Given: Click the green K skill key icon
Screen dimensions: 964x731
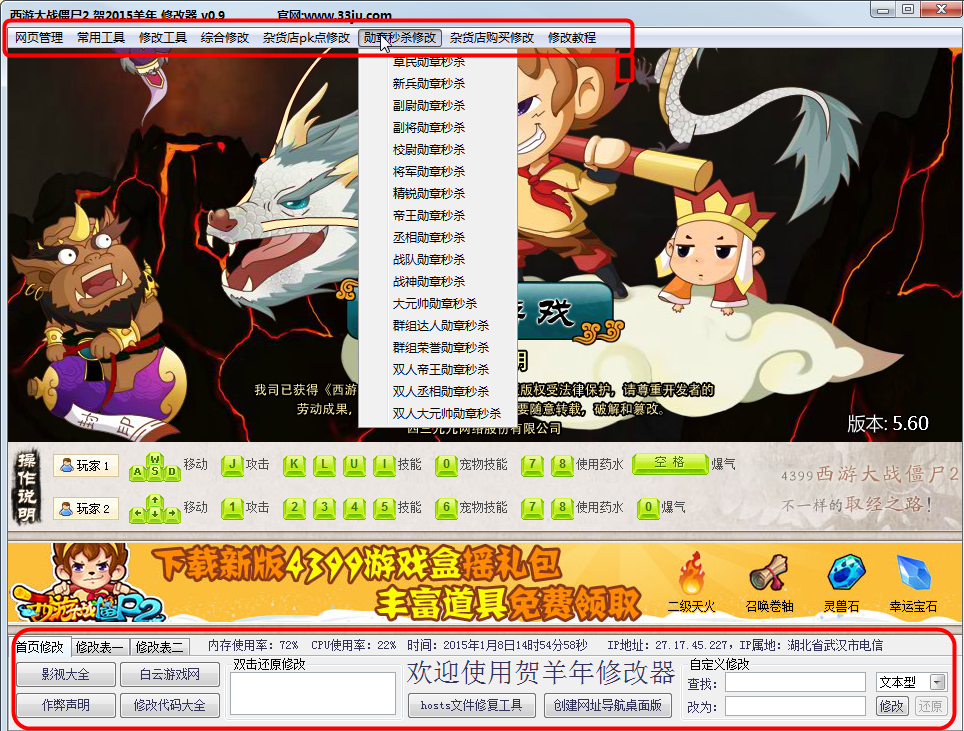Looking at the screenshot, I should (x=294, y=465).
